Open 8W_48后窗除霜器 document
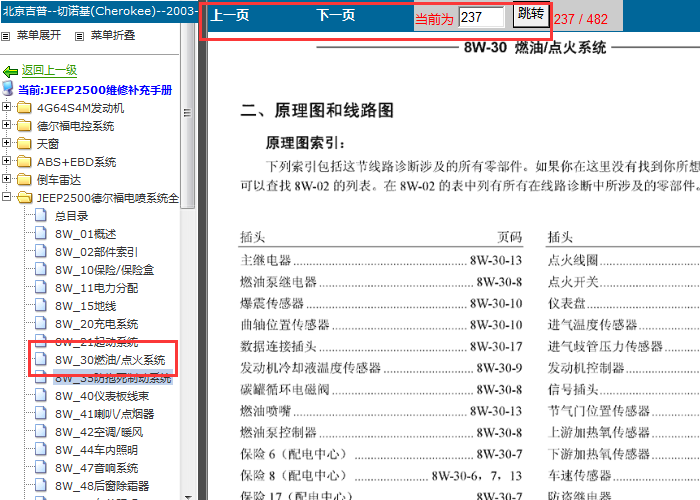 point(102,486)
